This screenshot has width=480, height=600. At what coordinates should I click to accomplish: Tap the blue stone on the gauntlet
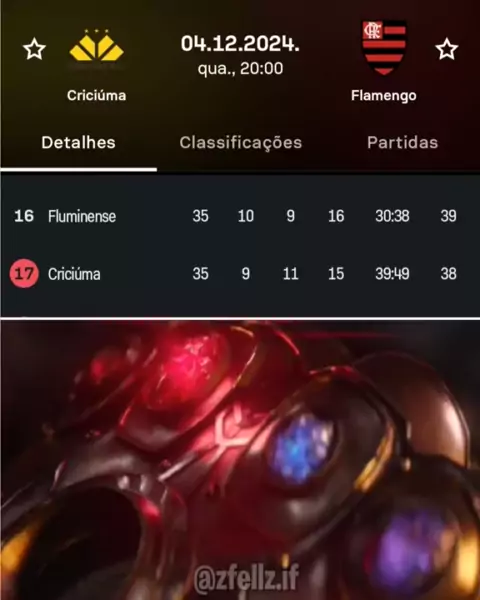302,448
